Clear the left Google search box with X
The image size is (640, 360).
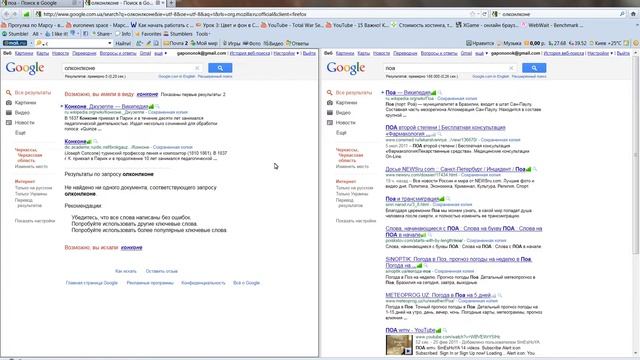(x=197, y=68)
